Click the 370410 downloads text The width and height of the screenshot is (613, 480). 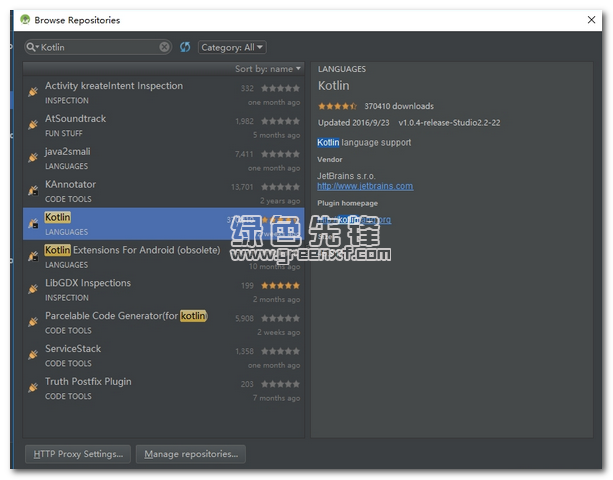399,106
